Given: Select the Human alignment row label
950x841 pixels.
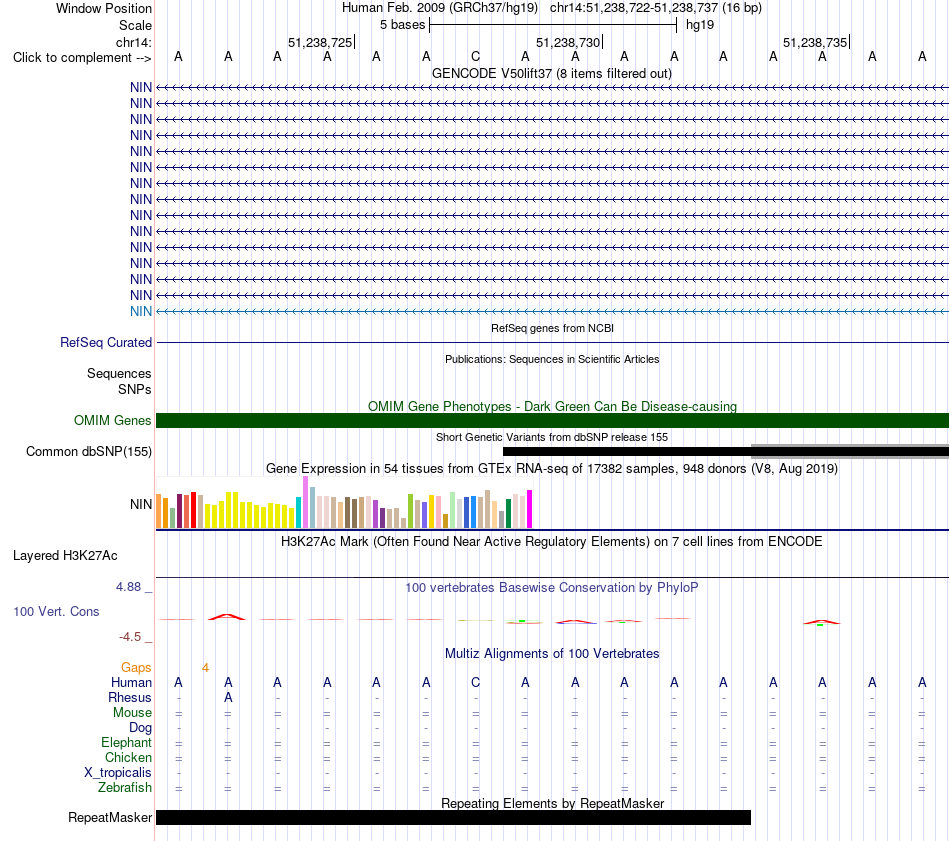Looking at the screenshot, I should (131, 682).
